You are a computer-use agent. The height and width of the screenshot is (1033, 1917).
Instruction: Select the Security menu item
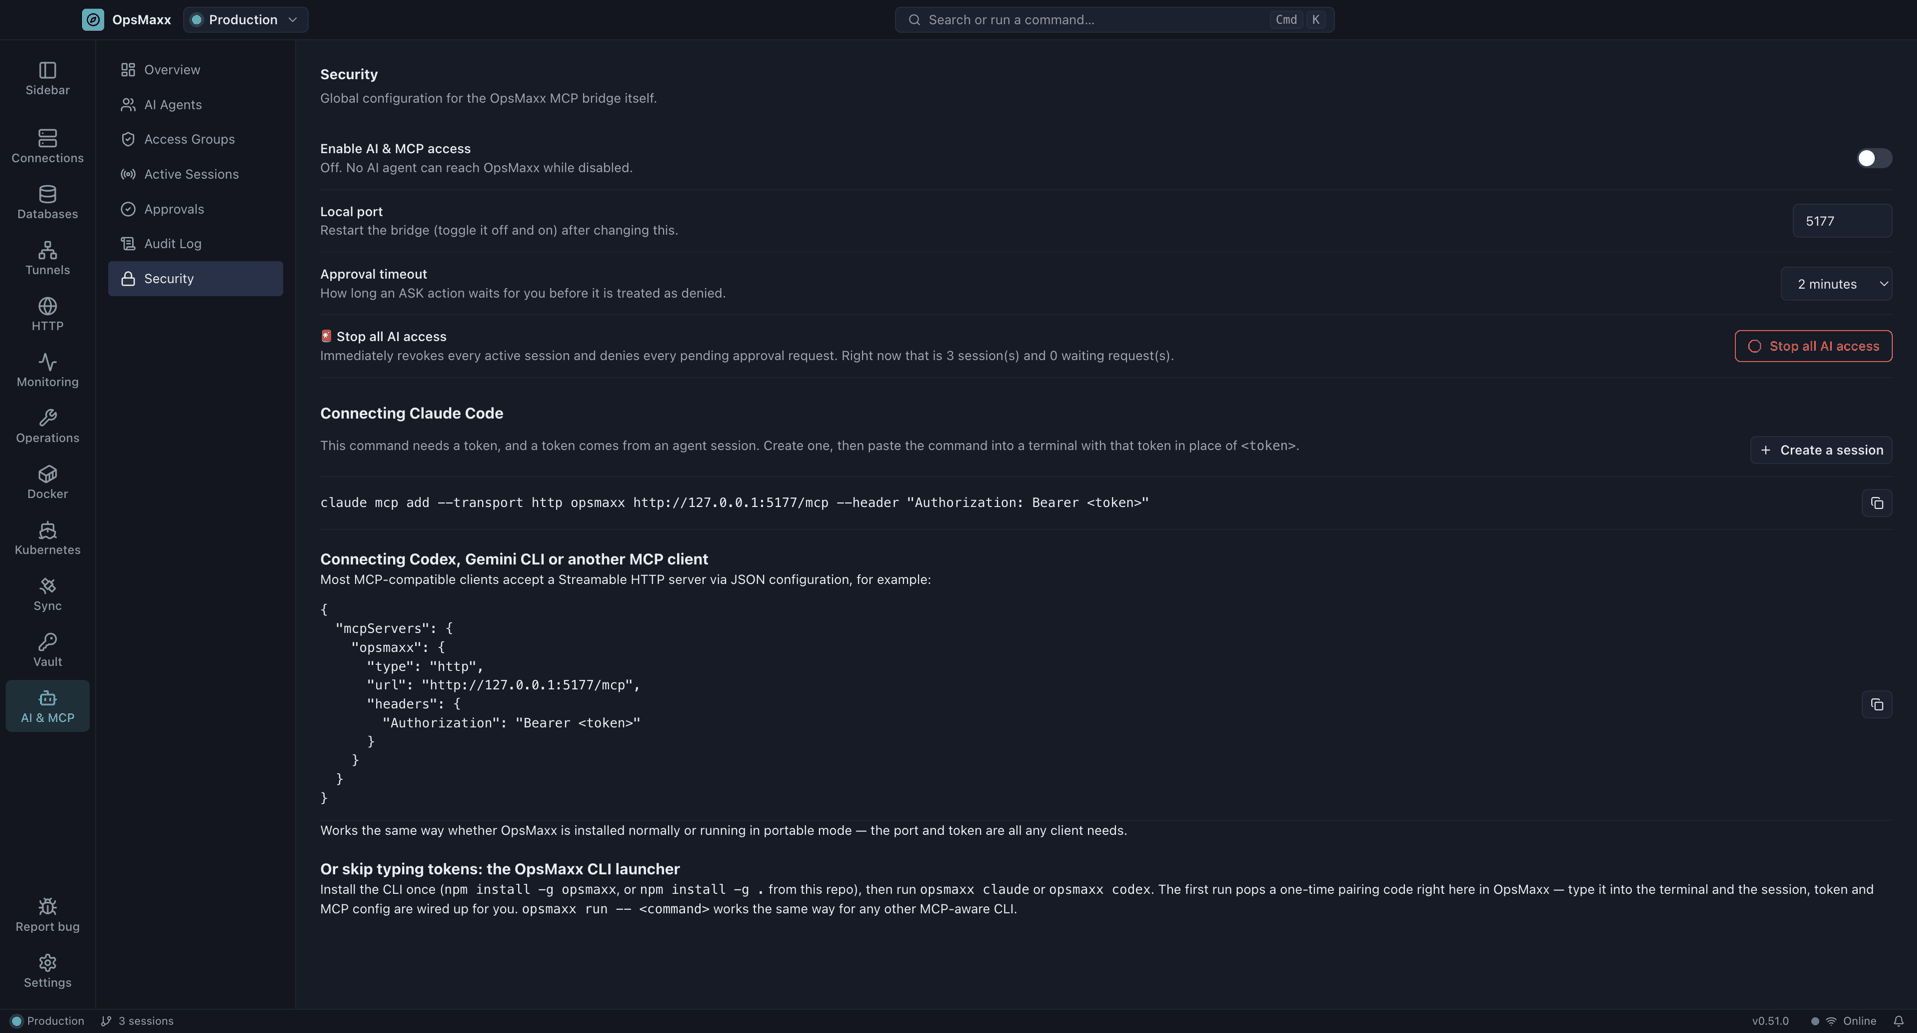(x=195, y=279)
